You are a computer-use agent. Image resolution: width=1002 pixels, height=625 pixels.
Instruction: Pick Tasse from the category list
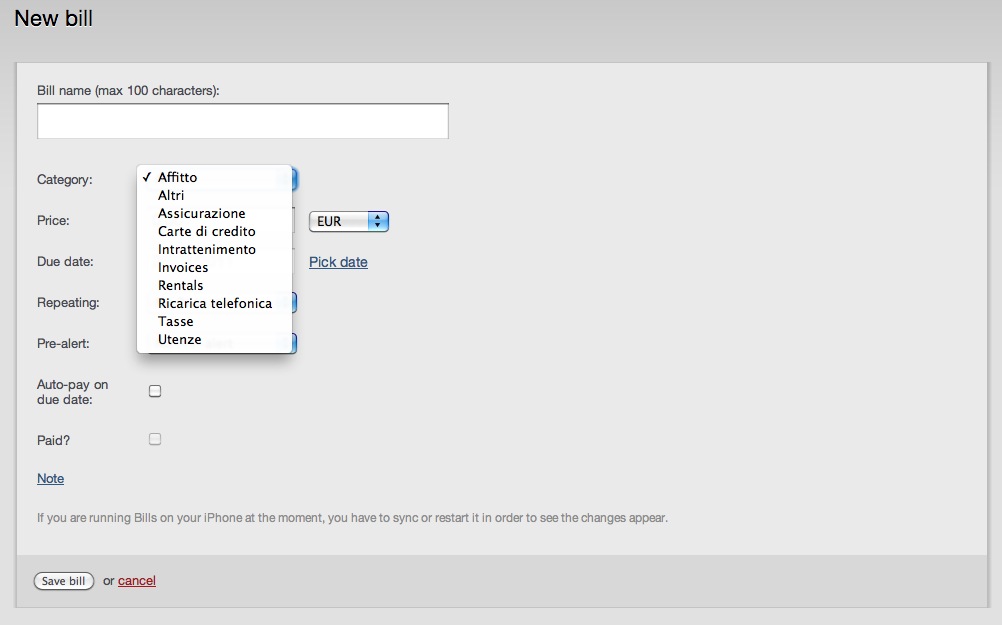pyautogui.click(x=175, y=321)
